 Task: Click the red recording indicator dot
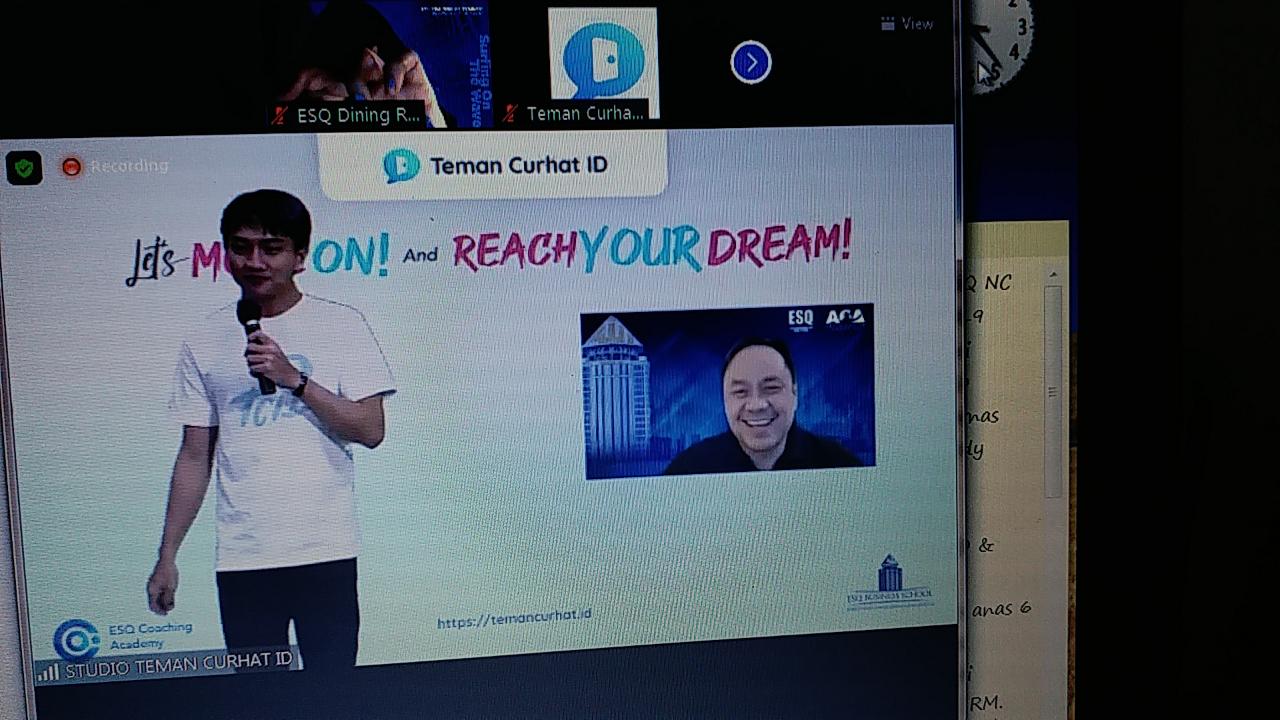click(71, 167)
